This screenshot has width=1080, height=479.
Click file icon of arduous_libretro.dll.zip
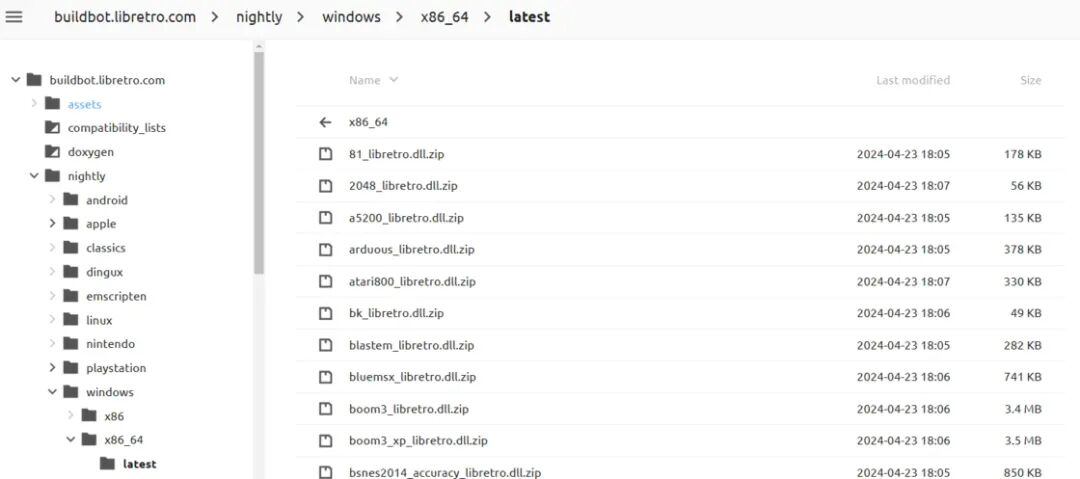pos(326,249)
